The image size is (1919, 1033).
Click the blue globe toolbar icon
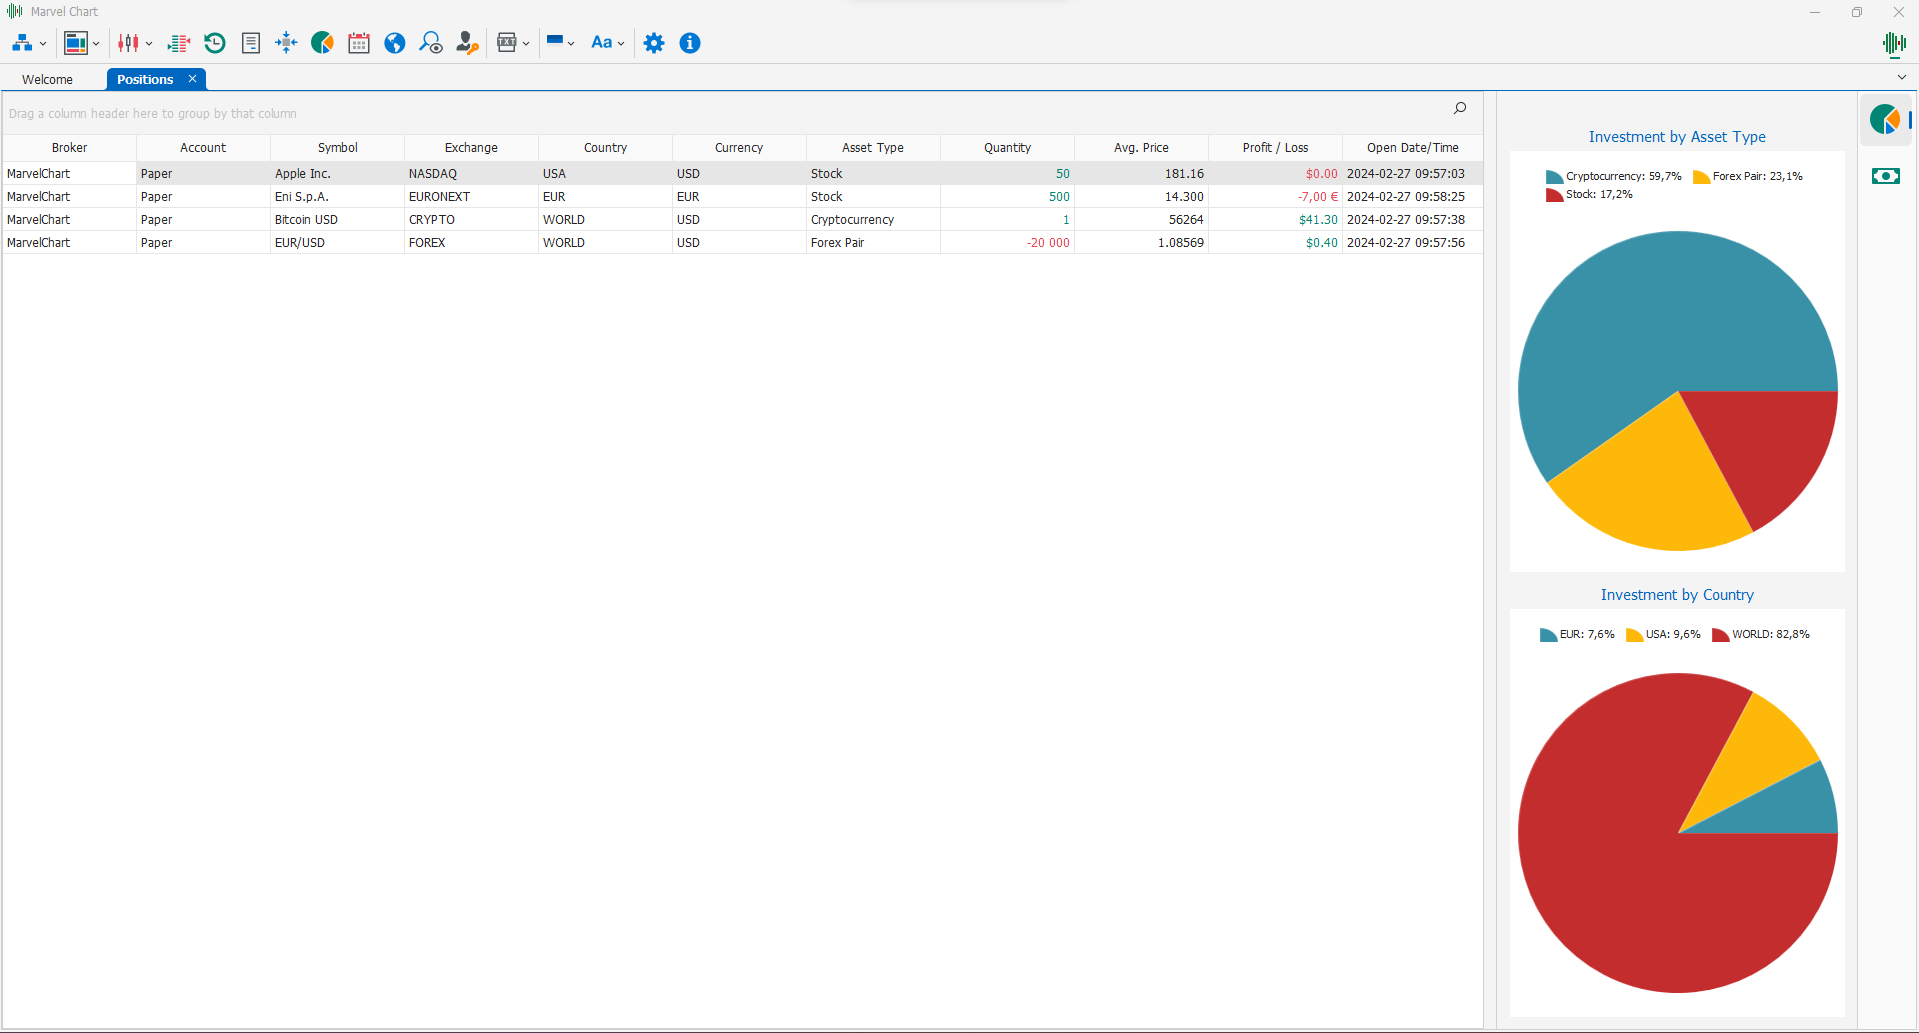pos(395,43)
